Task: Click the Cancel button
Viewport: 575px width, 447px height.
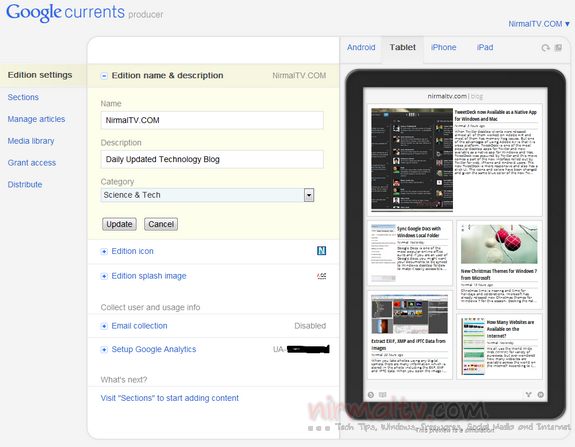Action: click(161, 224)
